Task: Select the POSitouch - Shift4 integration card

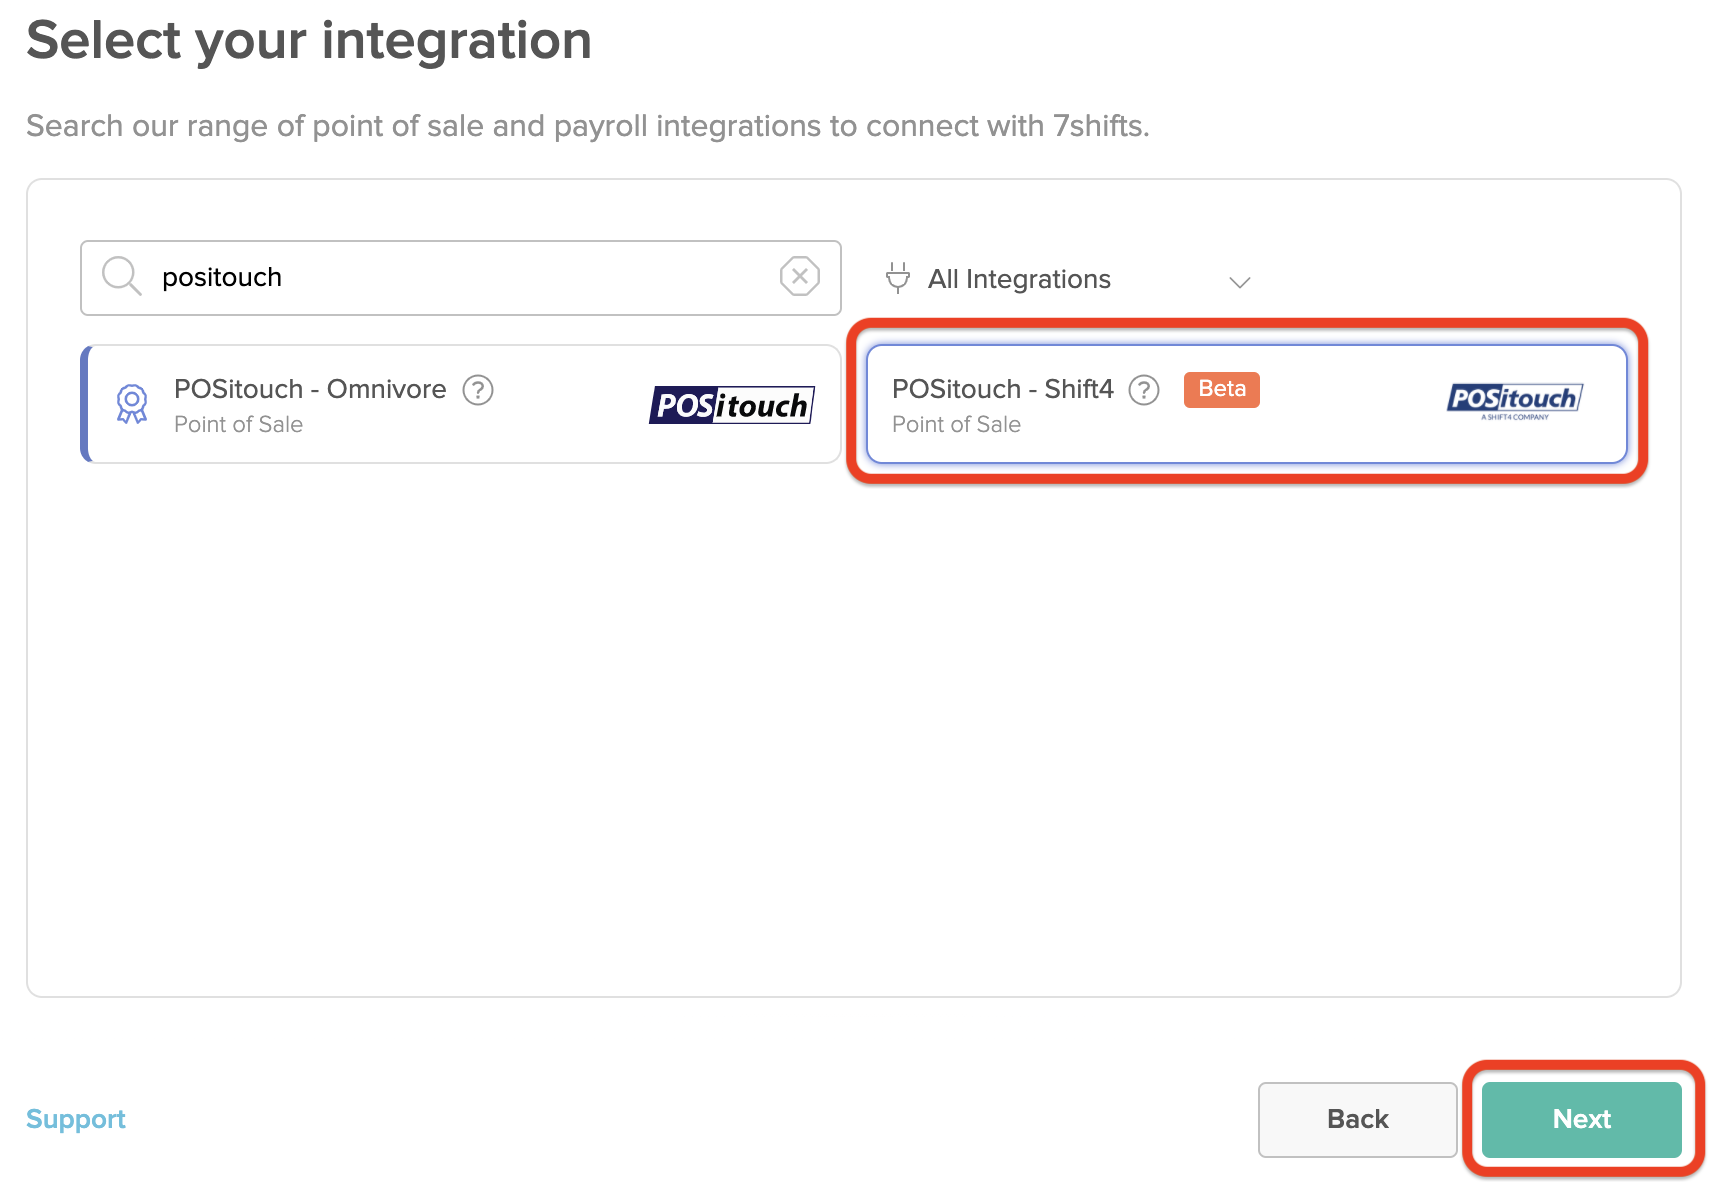Action: pyautogui.click(x=1247, y=404)
